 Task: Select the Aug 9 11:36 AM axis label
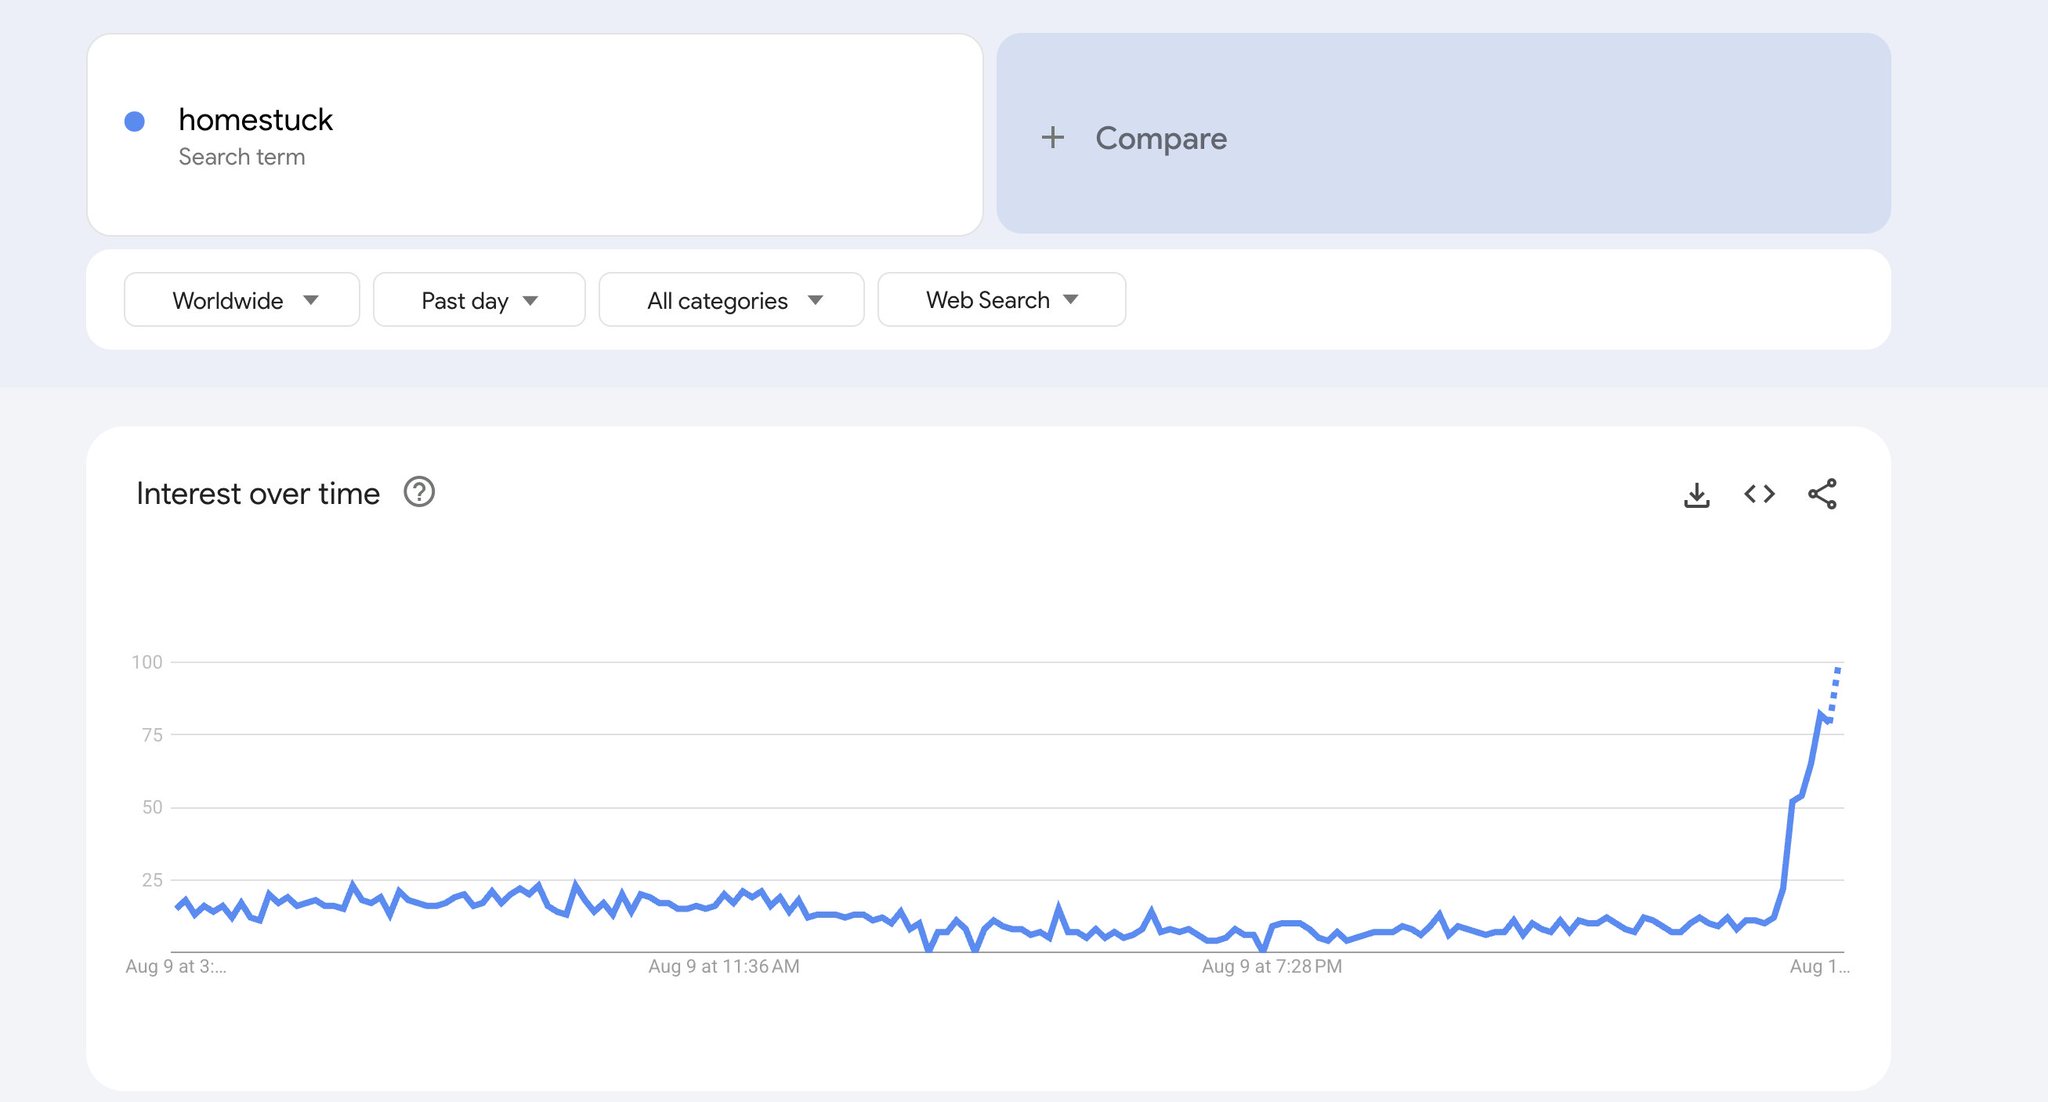point(724,967)
